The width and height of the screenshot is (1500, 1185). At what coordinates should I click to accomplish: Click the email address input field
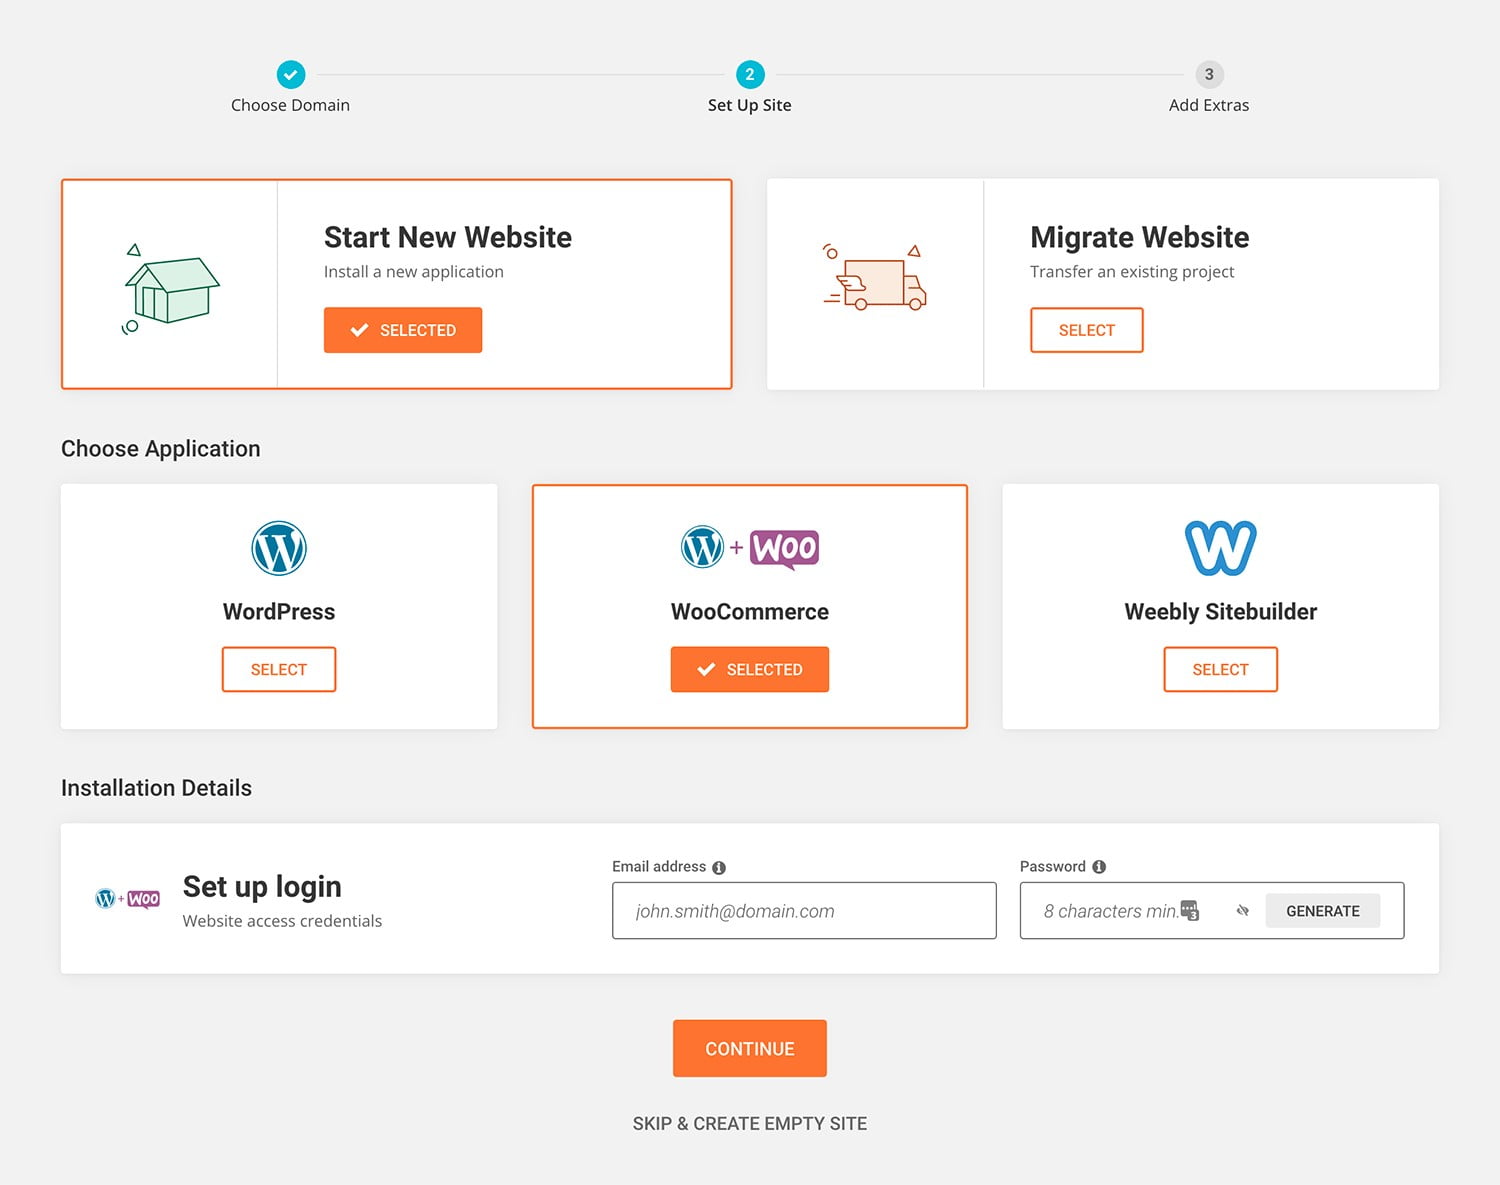(803, 910)
